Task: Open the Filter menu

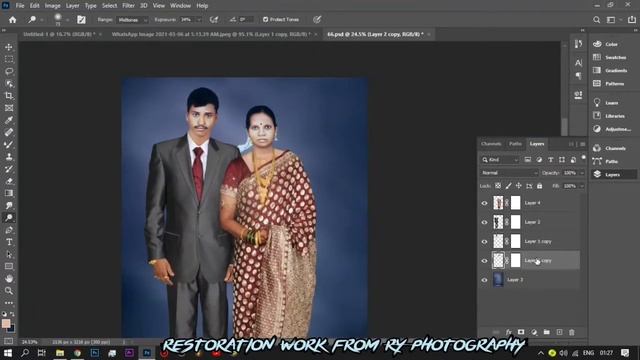Action: click(128, 6)
